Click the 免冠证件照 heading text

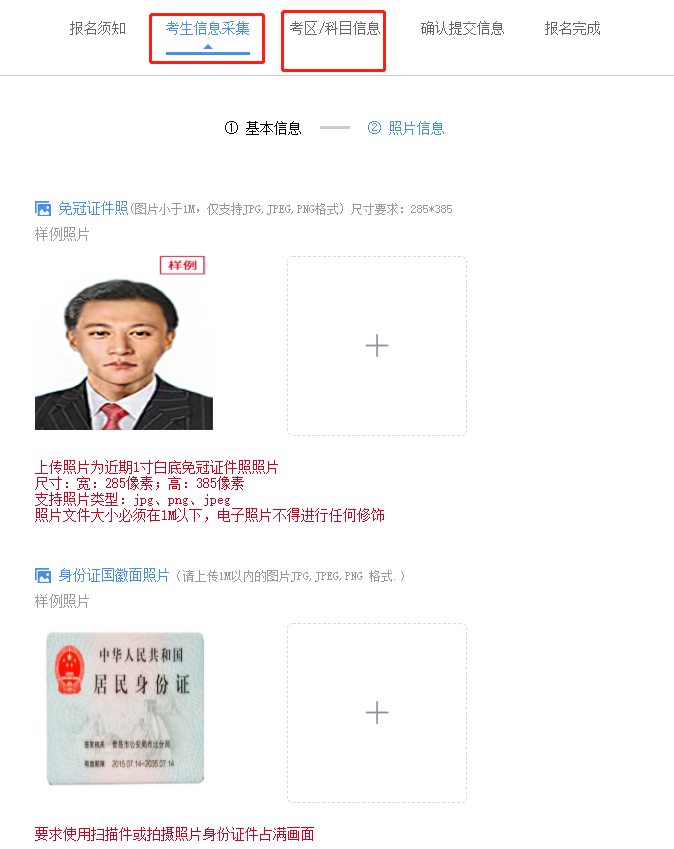click(93, 208)
